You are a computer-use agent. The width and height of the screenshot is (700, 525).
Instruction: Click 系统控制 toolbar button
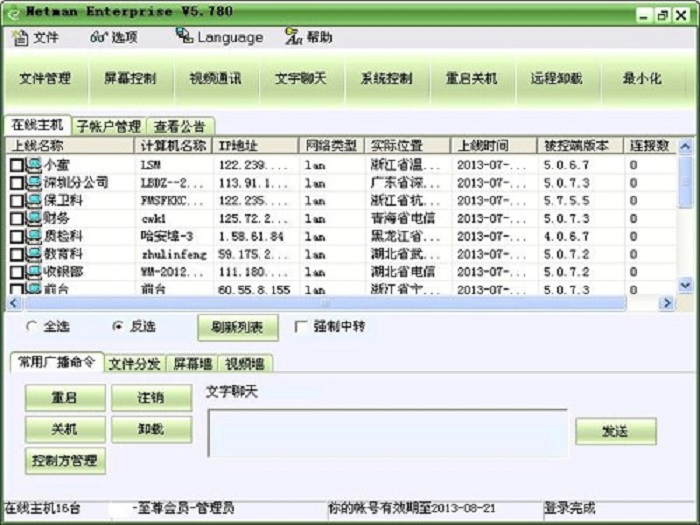(x=386, y=79)
